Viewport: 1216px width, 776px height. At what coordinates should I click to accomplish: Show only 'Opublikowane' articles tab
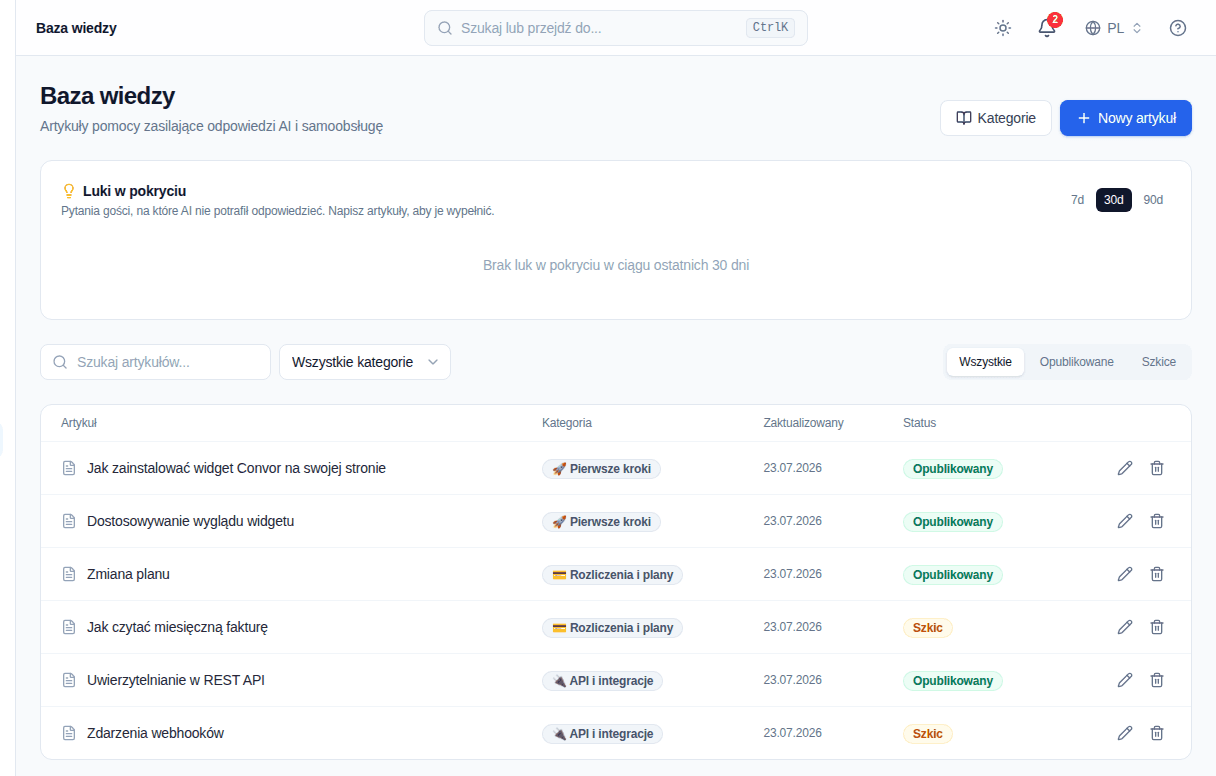point(1076,362)
